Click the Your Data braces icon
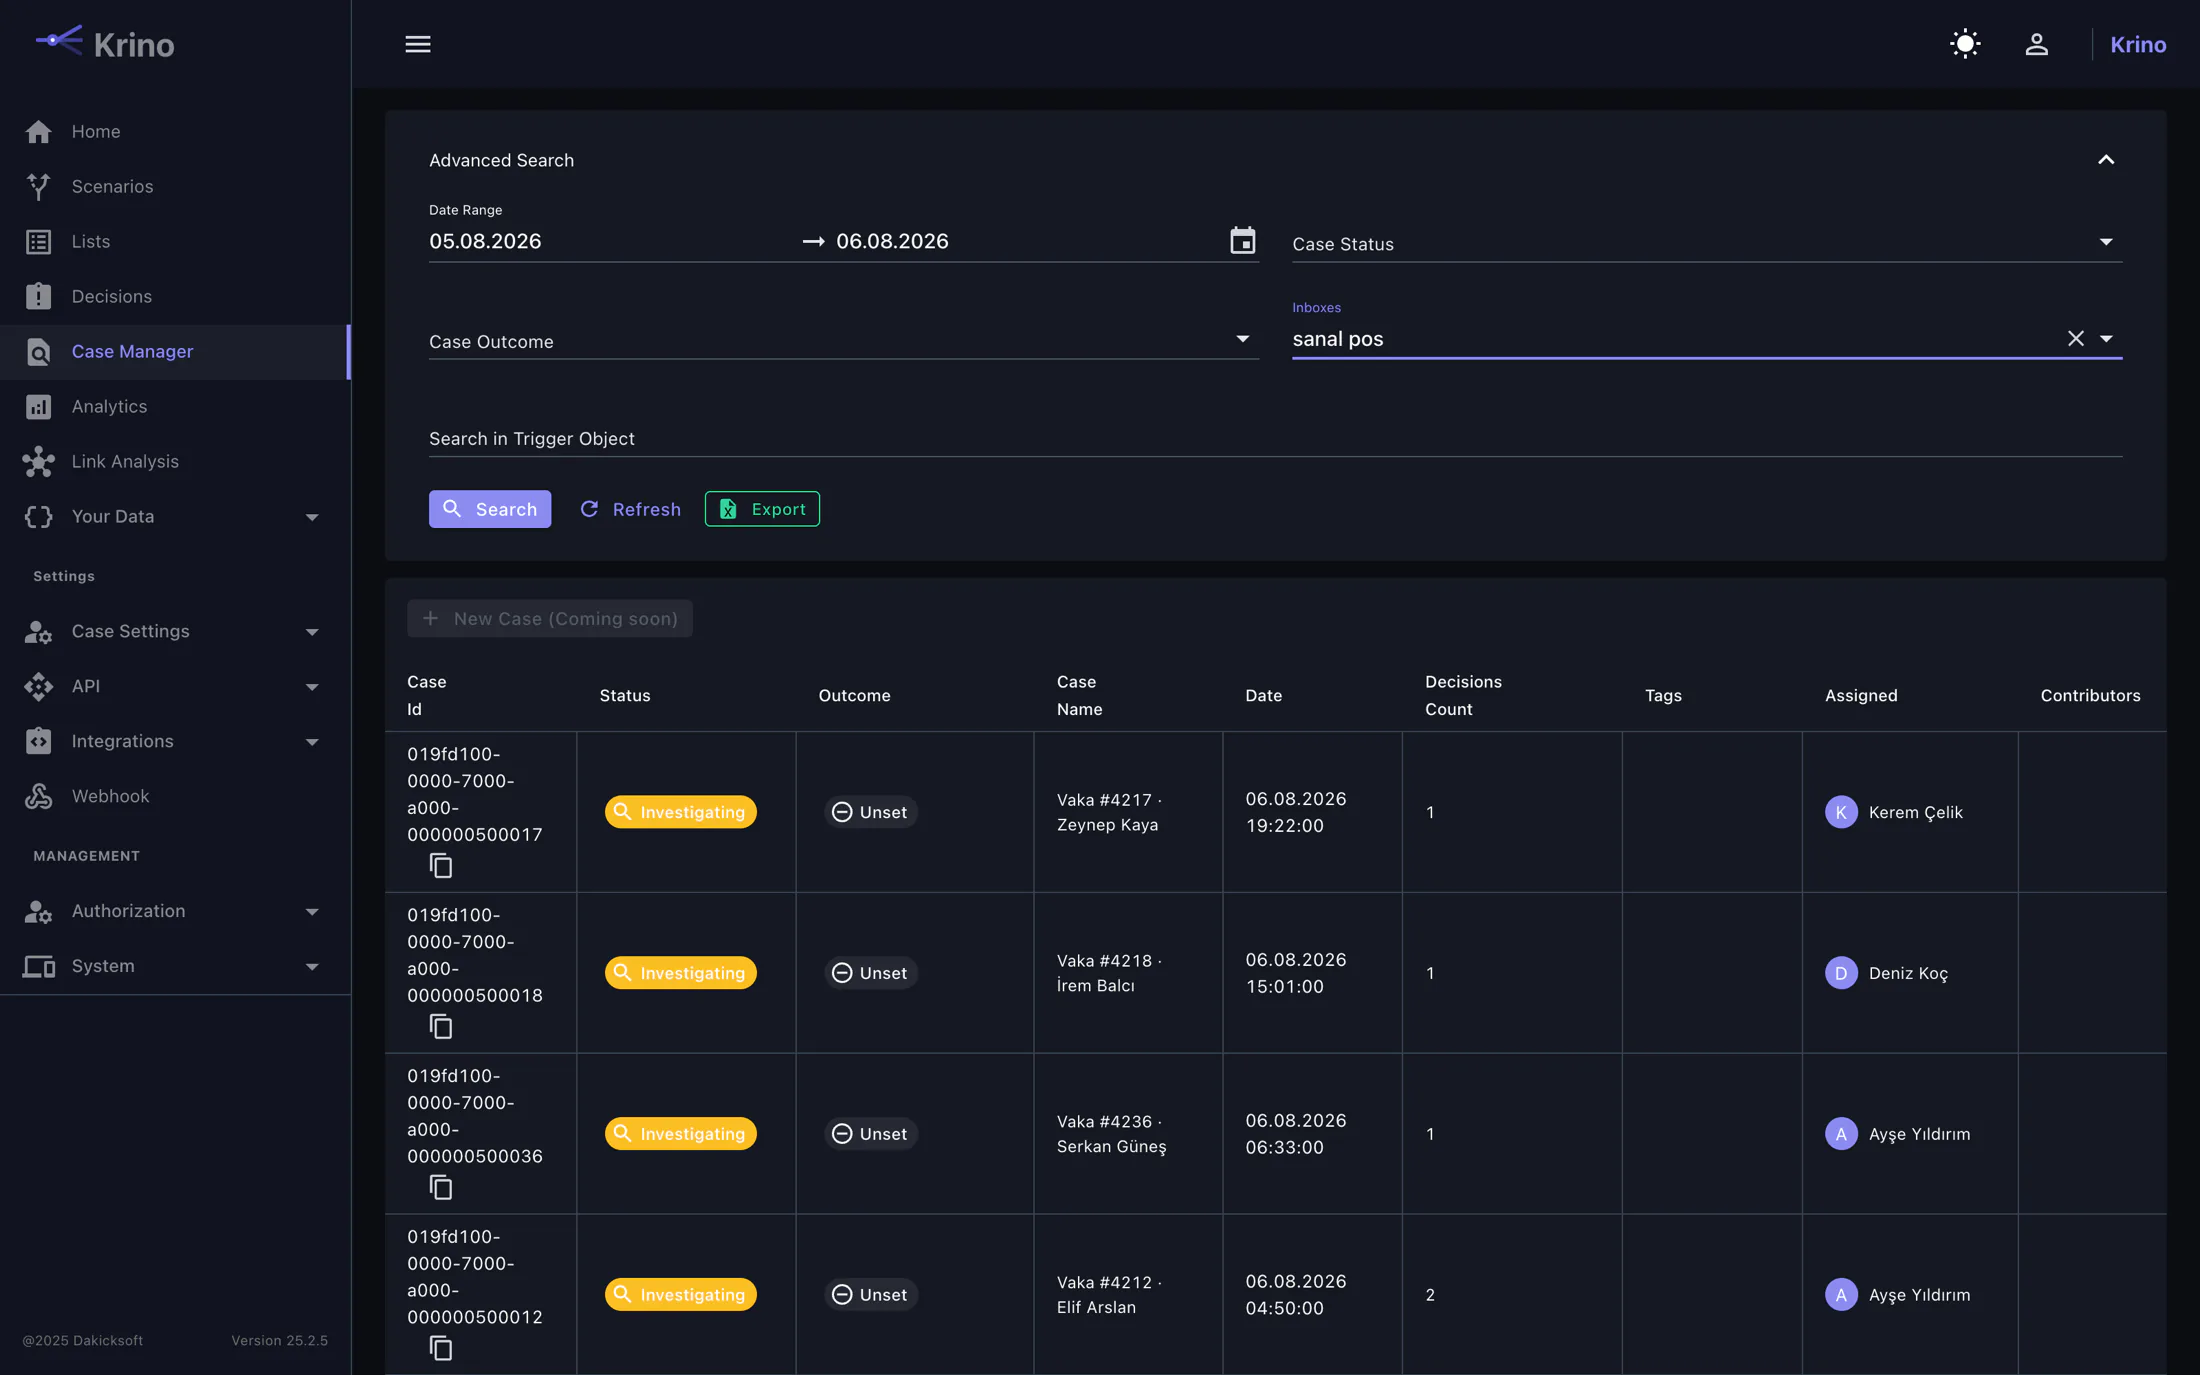 39,516
